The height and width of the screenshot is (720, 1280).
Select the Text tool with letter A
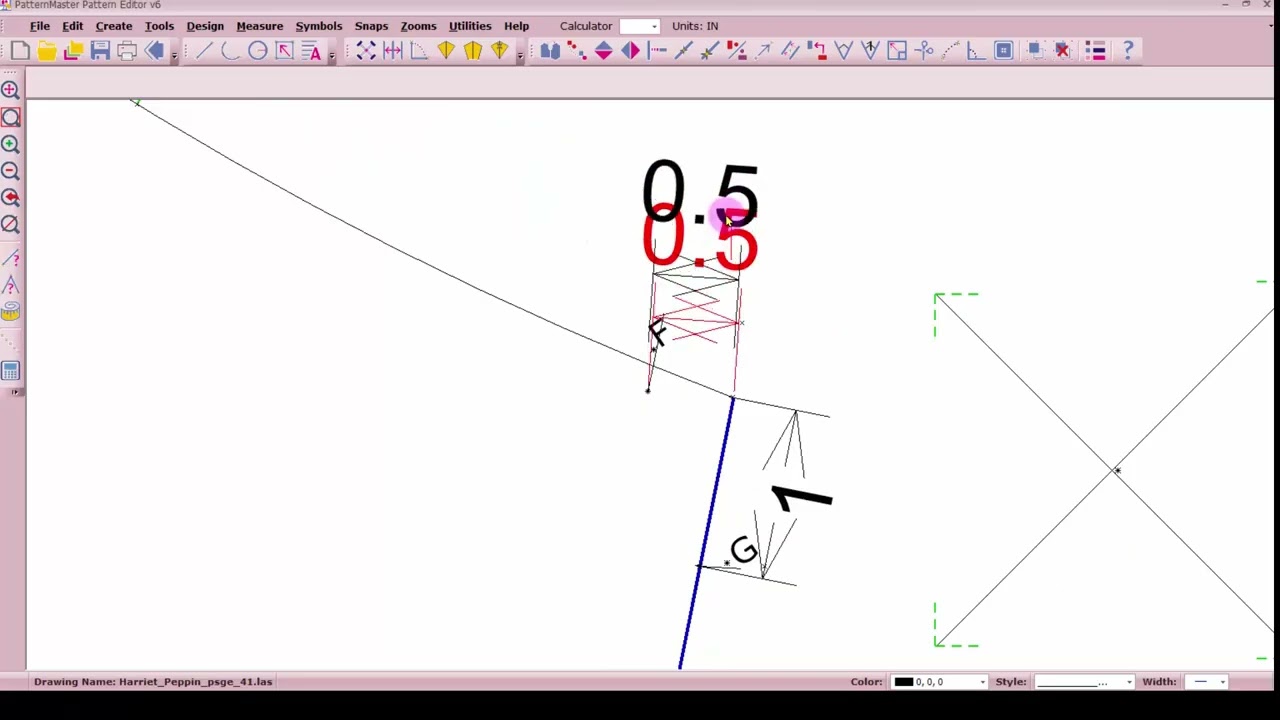[312, 50]
